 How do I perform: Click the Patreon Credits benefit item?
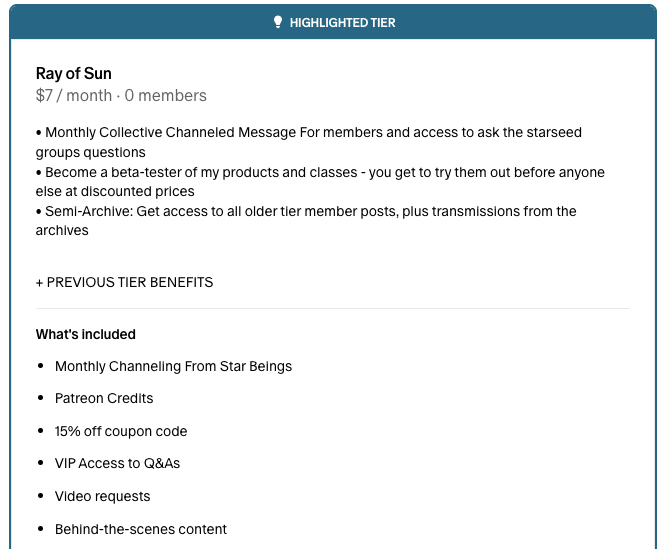[104, 398]
